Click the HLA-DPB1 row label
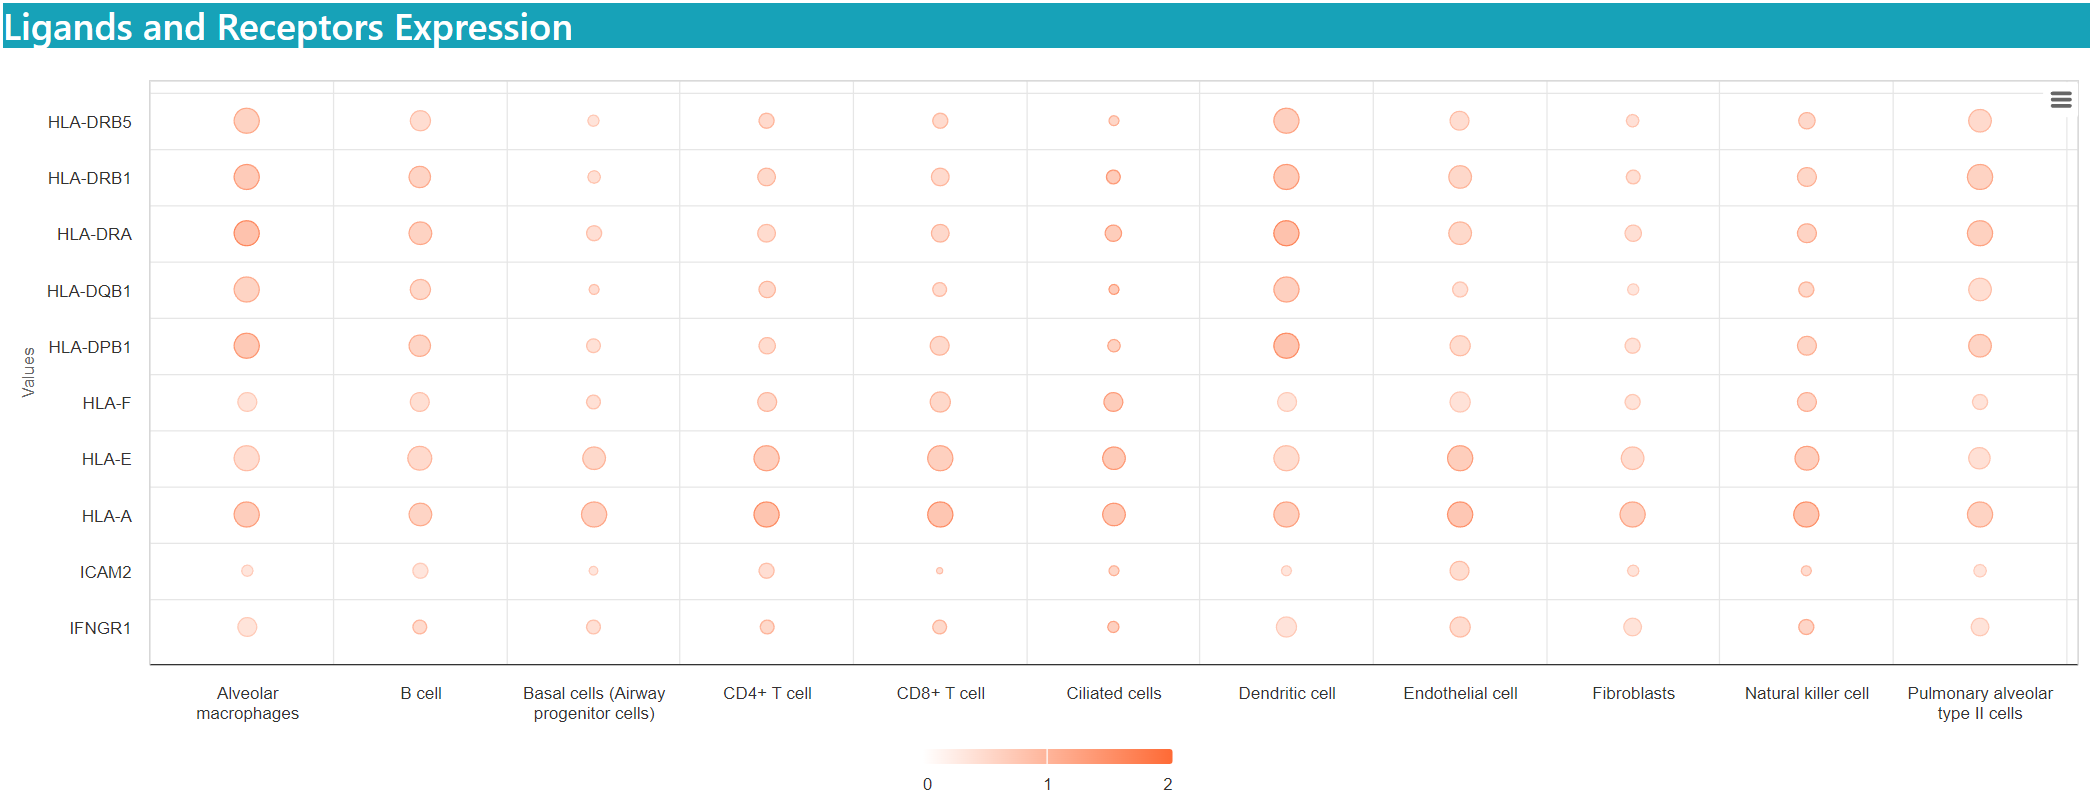 [90, 347]
